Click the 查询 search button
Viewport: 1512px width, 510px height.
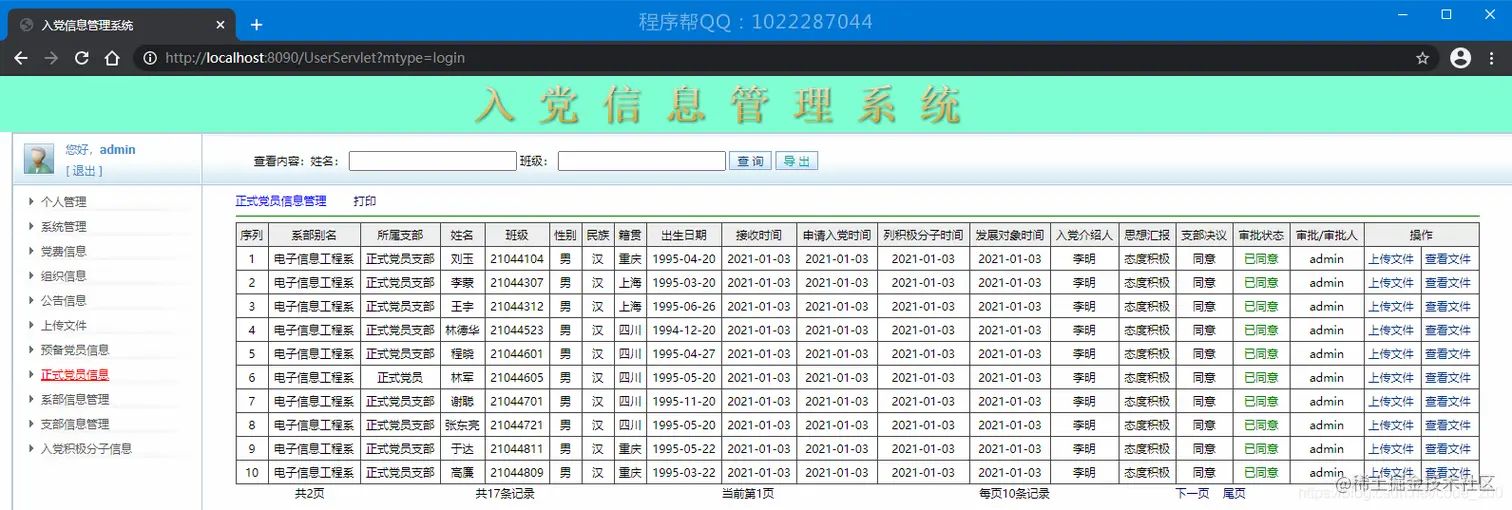(x=750, y=161)
